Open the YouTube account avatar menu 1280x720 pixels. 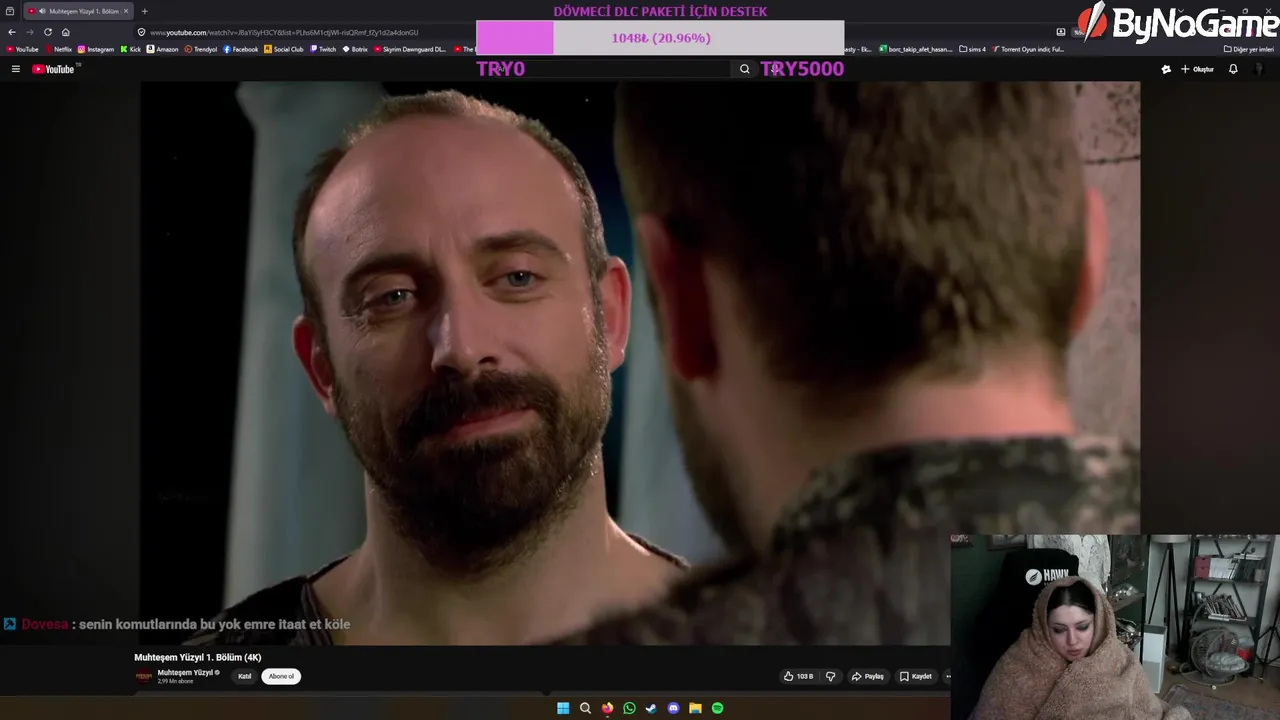point(1259,69)
